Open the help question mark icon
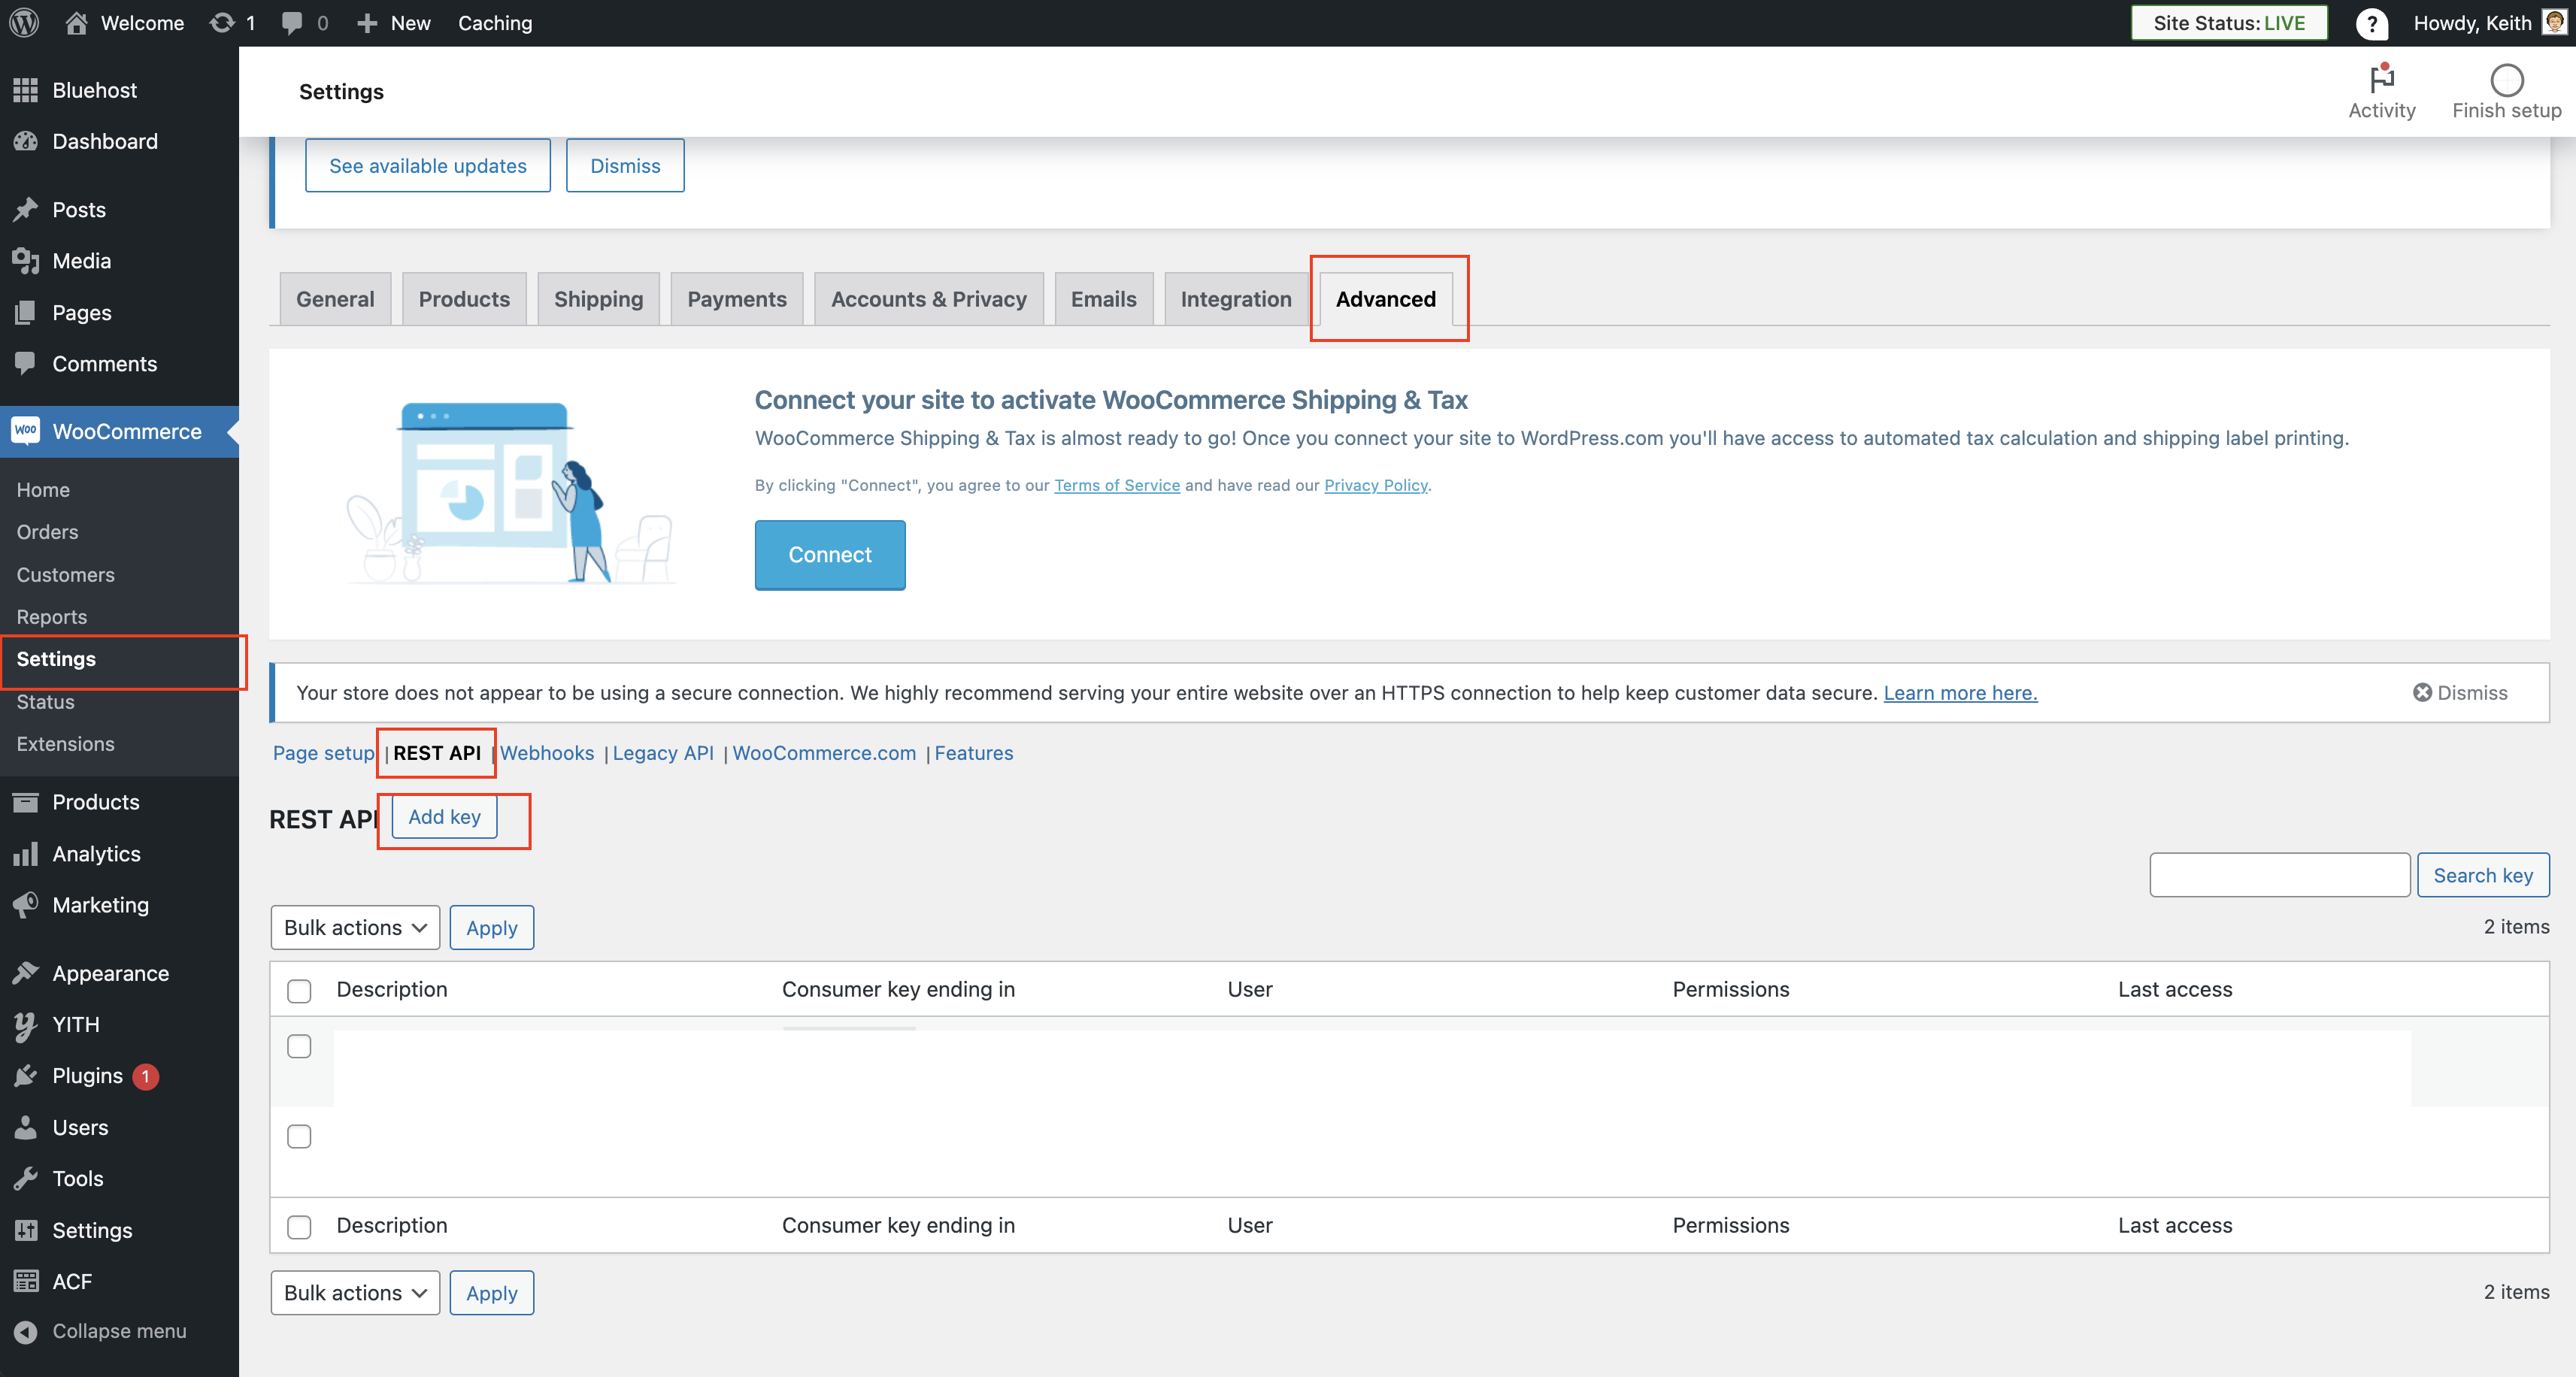The width and height of the screenshot is (2576, 1377). coord(2371,23)
